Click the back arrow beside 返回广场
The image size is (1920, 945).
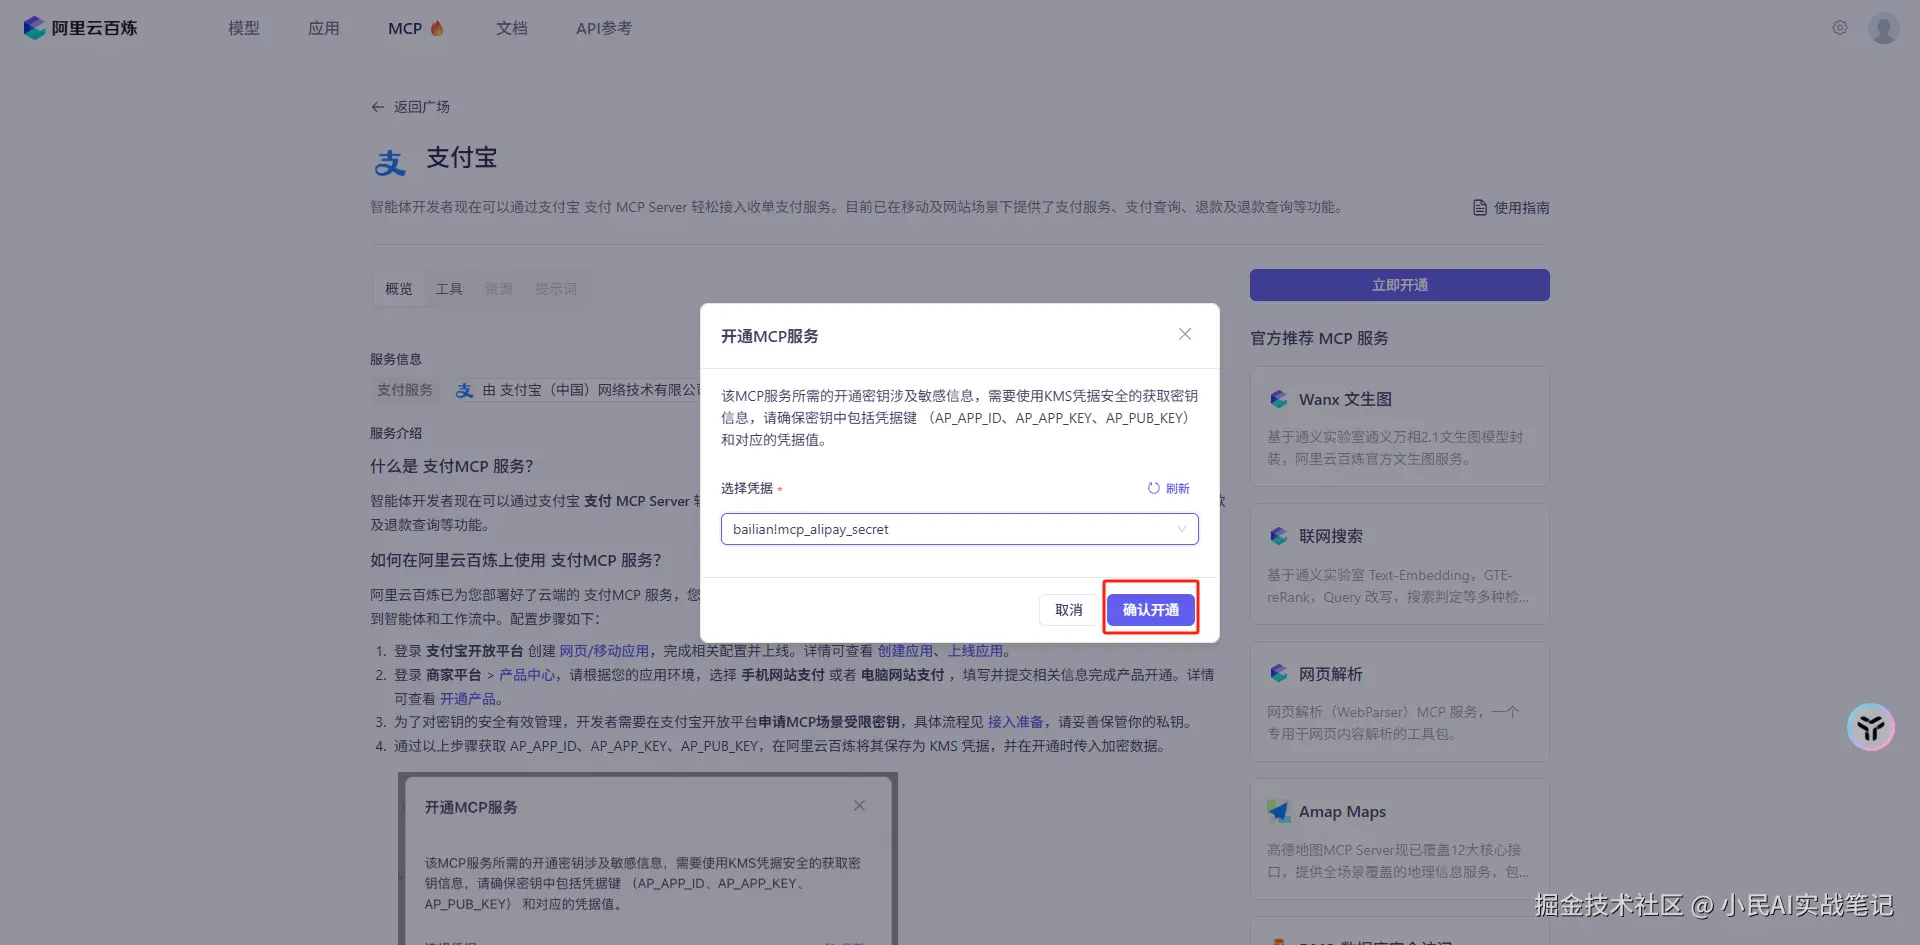point(378,107)
